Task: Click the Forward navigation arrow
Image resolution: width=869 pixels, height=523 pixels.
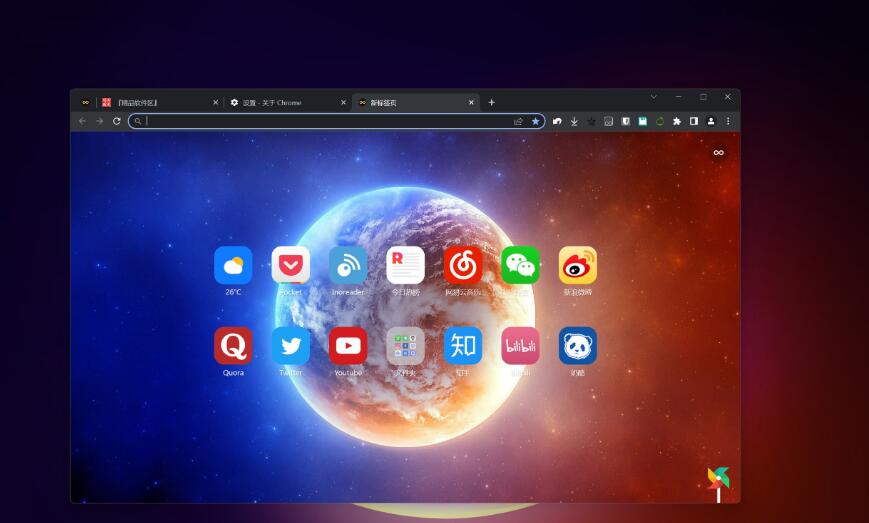Action: [100, 121]
